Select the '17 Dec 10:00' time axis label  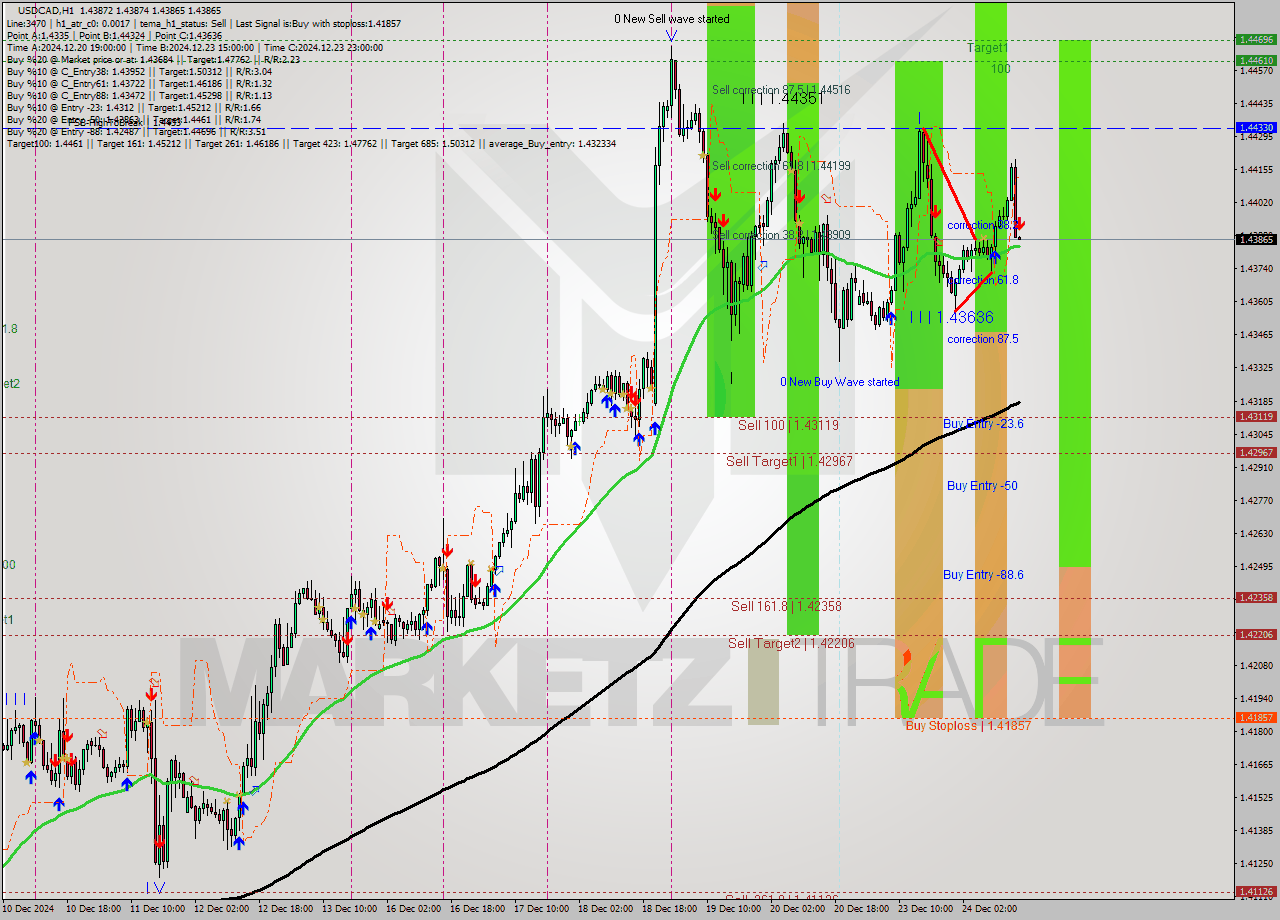pos(542,909)
